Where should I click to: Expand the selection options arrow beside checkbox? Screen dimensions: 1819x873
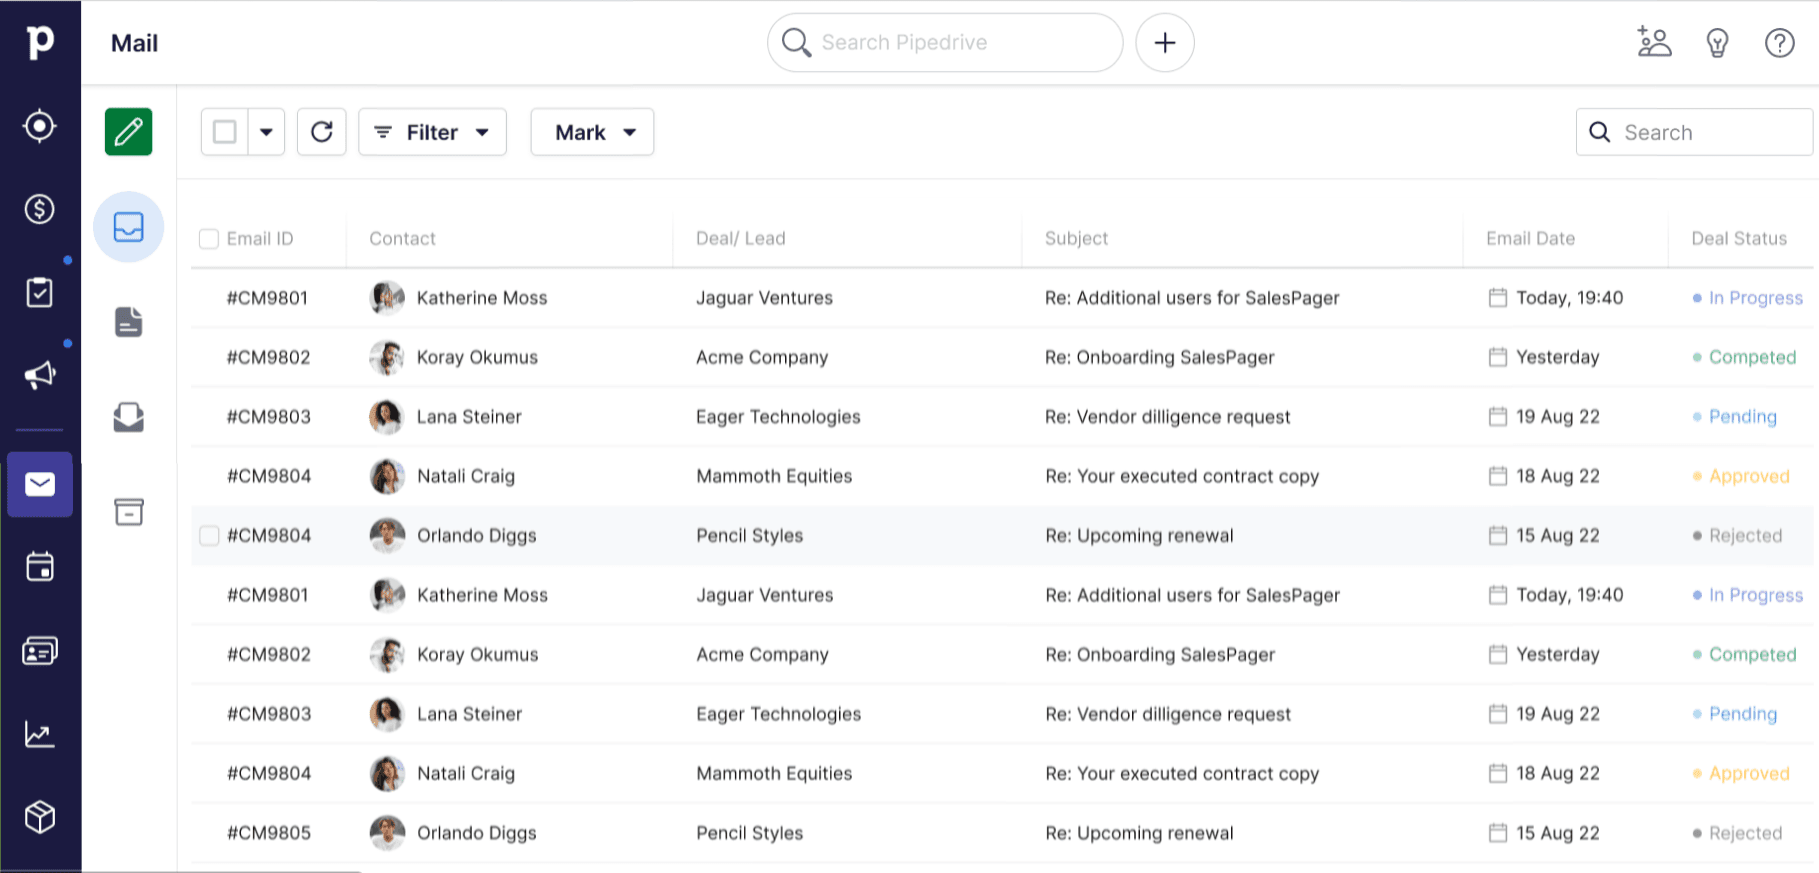tap(266, 132)
